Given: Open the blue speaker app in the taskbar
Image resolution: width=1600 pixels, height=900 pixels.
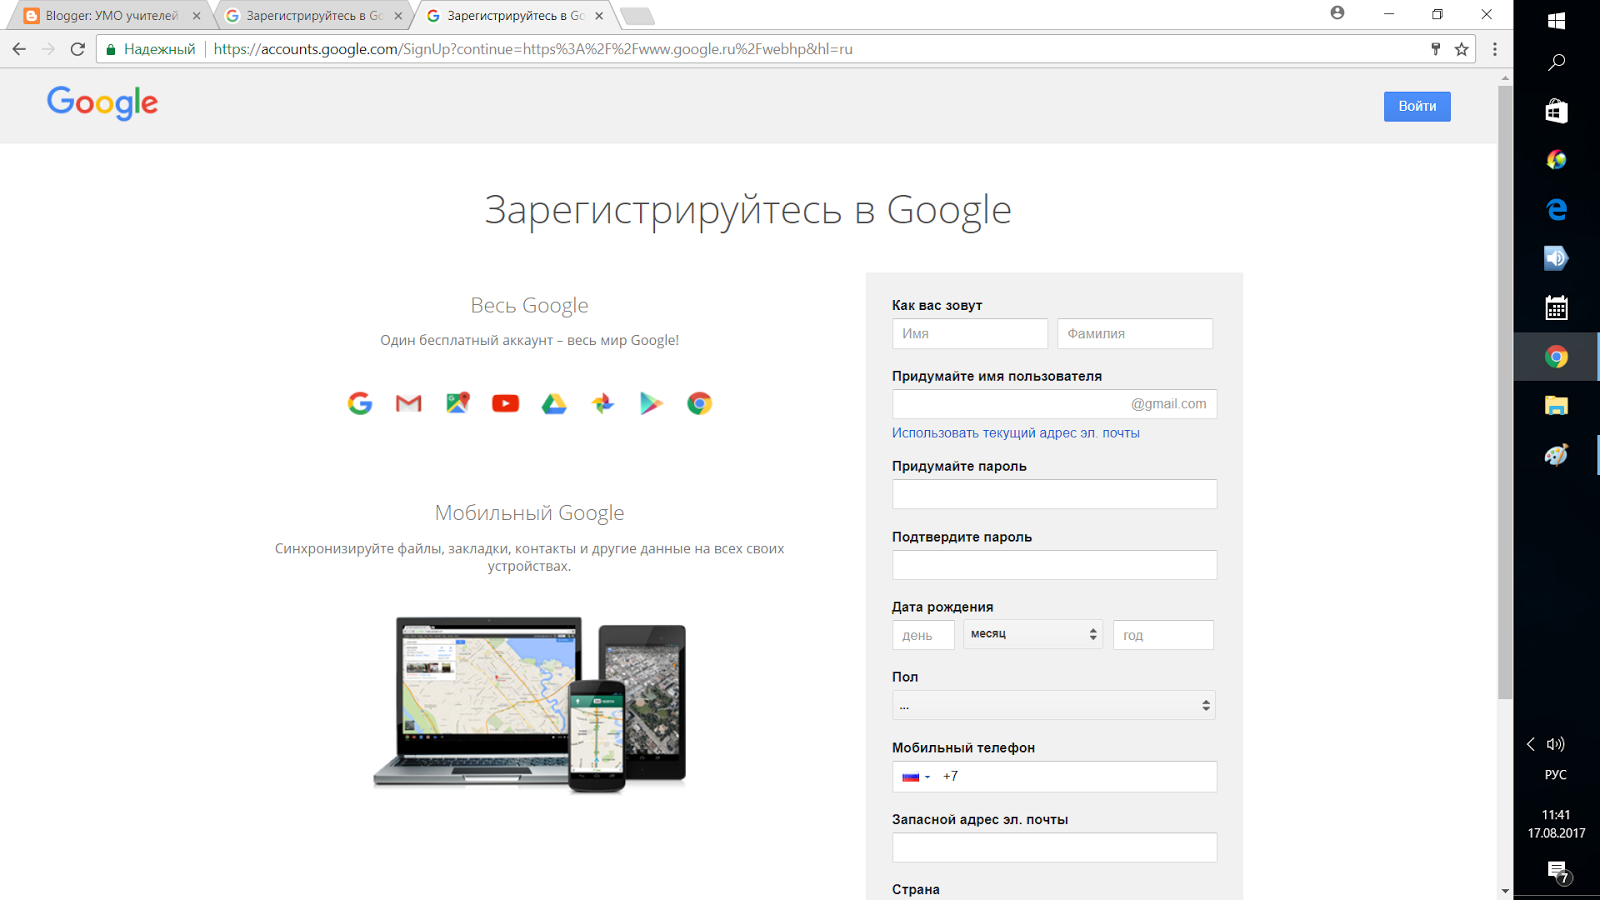Looking at the screenshot, I should tap(1556, 258).
